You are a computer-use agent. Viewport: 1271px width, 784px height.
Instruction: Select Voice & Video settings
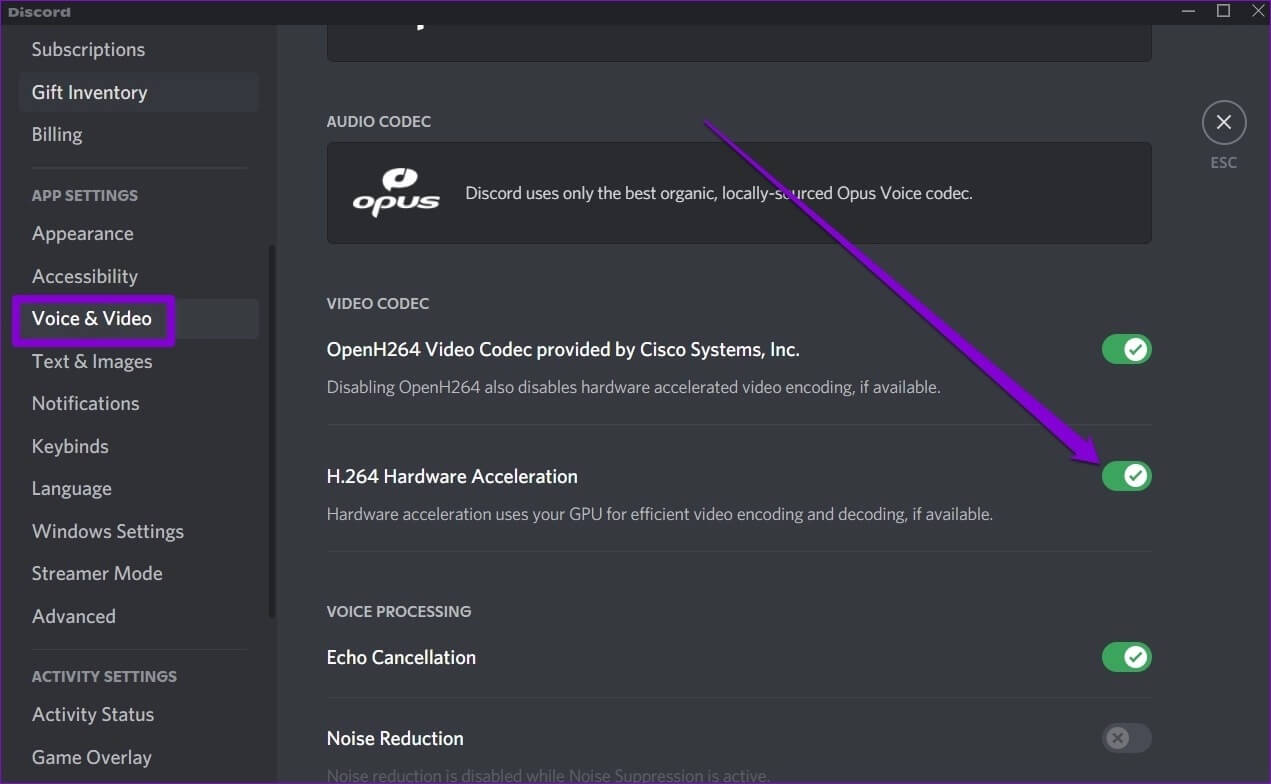[138, 318]
